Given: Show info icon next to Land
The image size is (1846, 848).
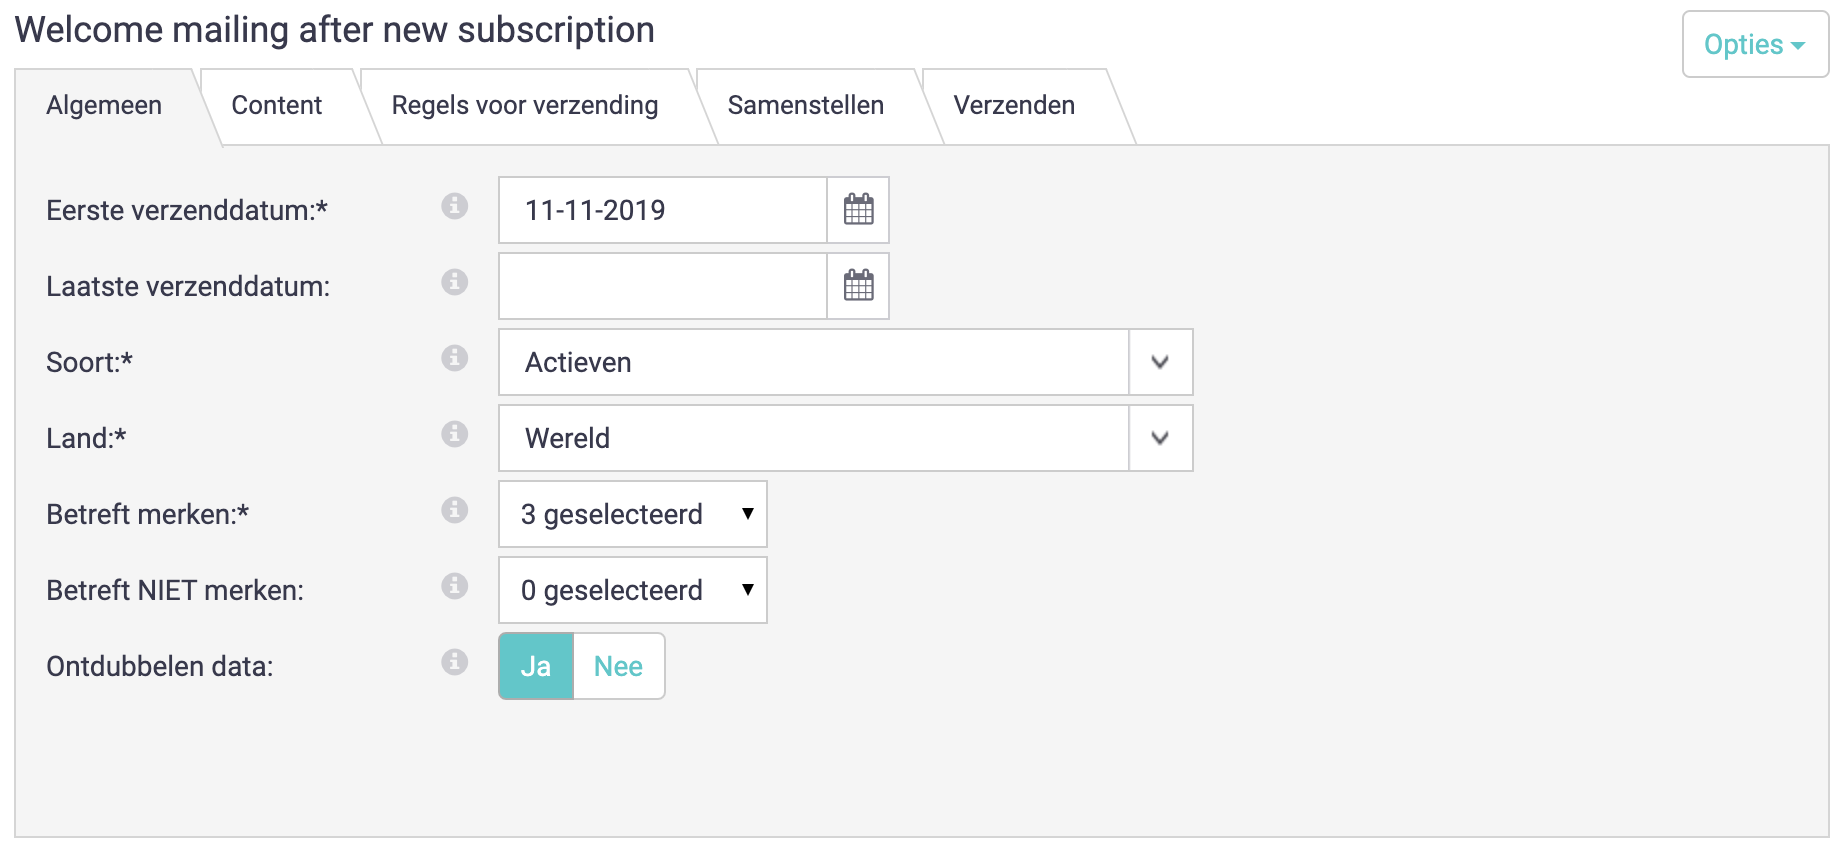Looking at the screenshot, I should [x=455, y=434].
